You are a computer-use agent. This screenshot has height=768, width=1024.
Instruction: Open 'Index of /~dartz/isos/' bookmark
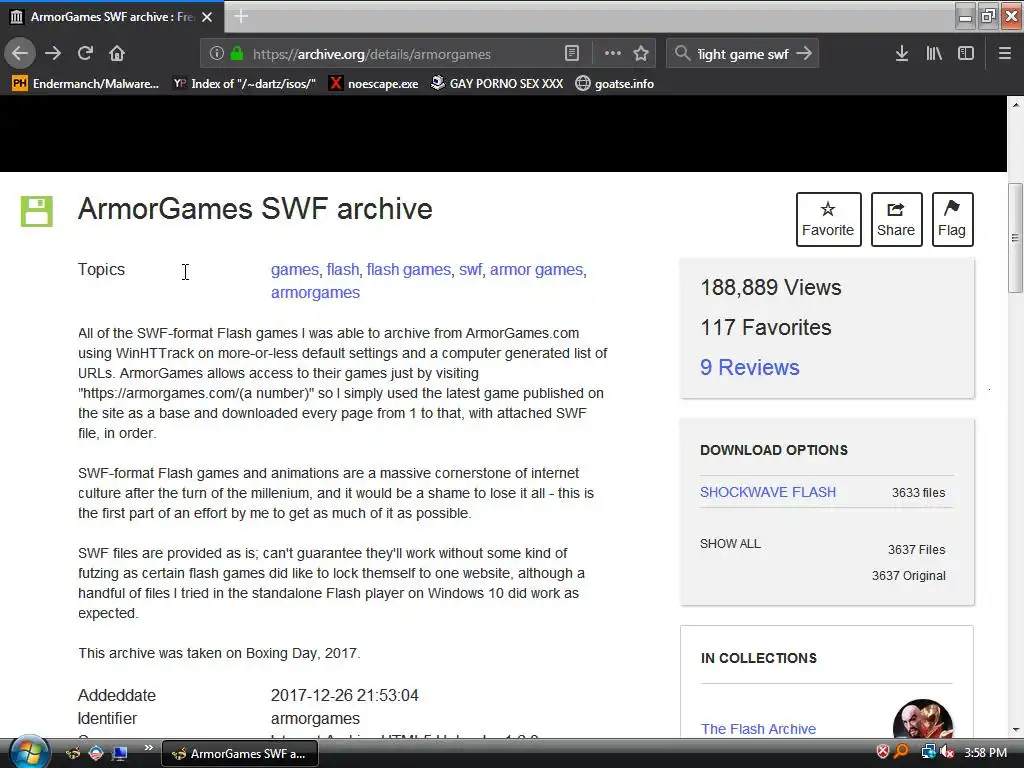point(244,84)
